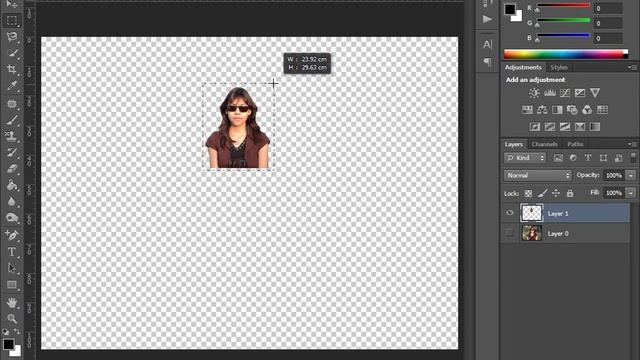640x360 pixels.
Task: Select the Blur tool
Action: pyautogui.click(x=12, y=202)
